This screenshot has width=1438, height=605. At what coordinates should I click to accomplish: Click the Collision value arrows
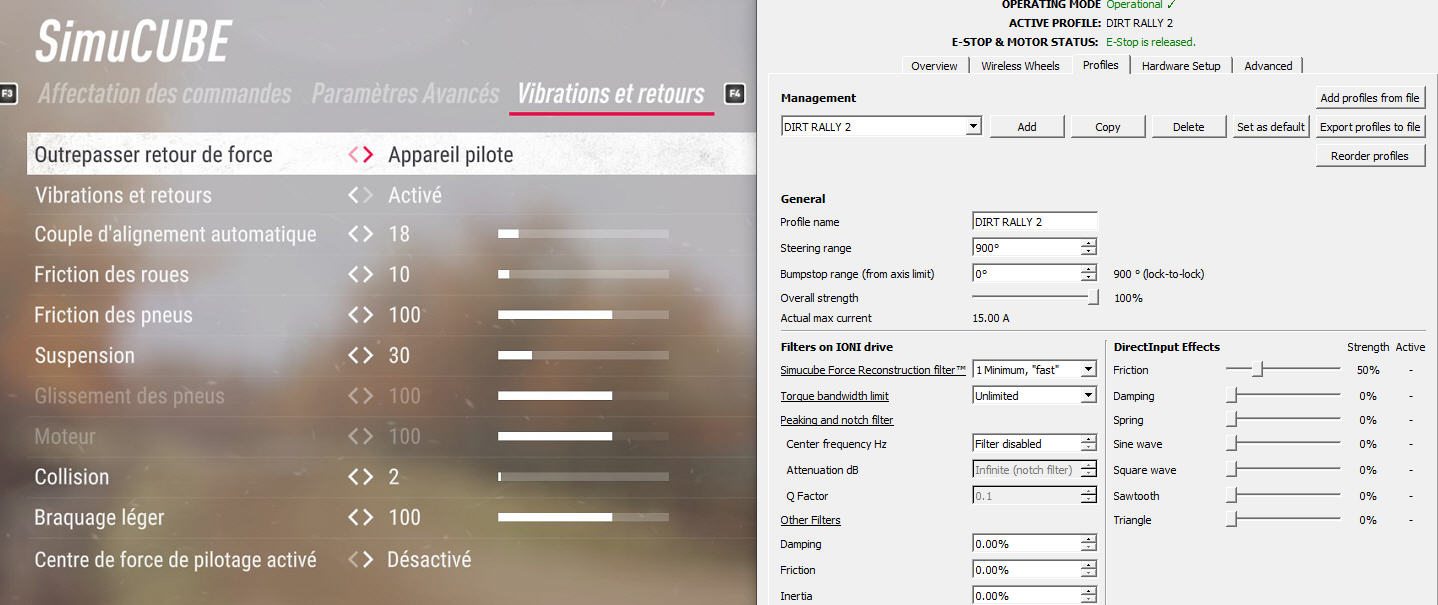pos(361,477)
